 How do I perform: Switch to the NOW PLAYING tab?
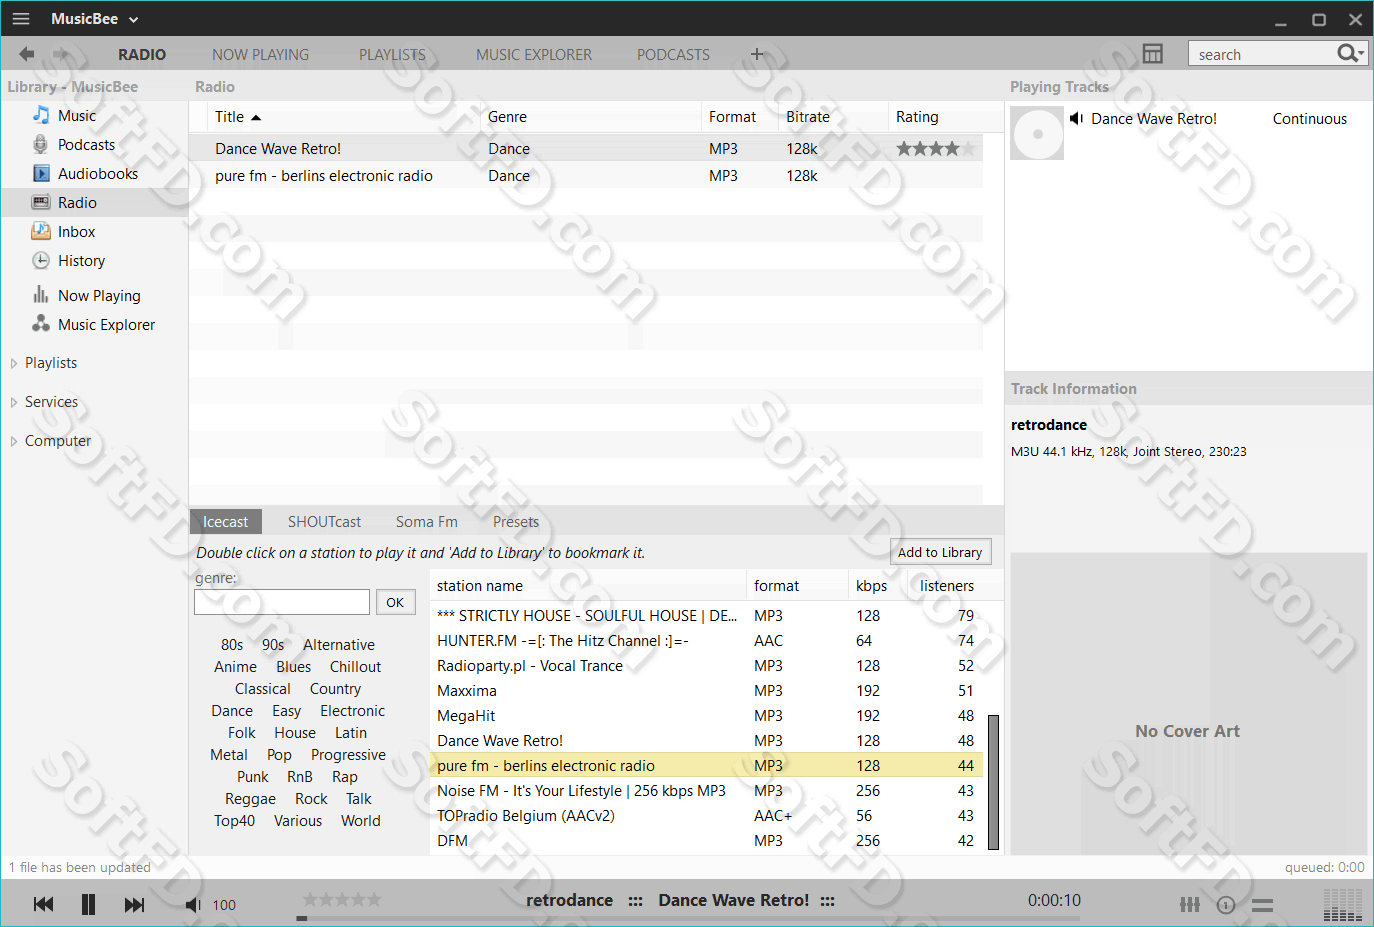click(260, 55)
